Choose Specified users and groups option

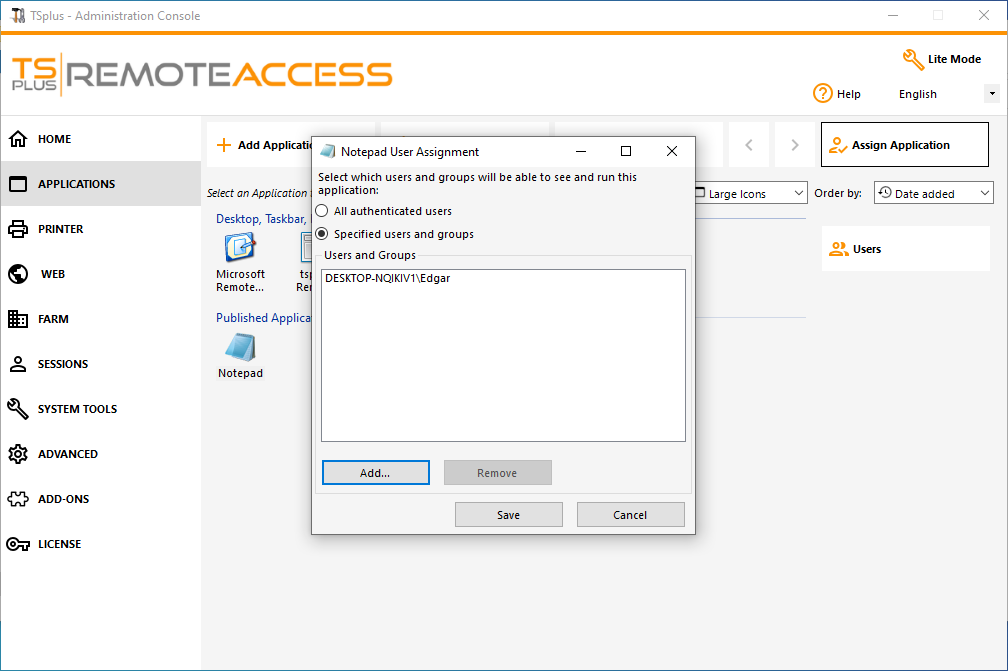pyautogui.click(x=322, y=233)
